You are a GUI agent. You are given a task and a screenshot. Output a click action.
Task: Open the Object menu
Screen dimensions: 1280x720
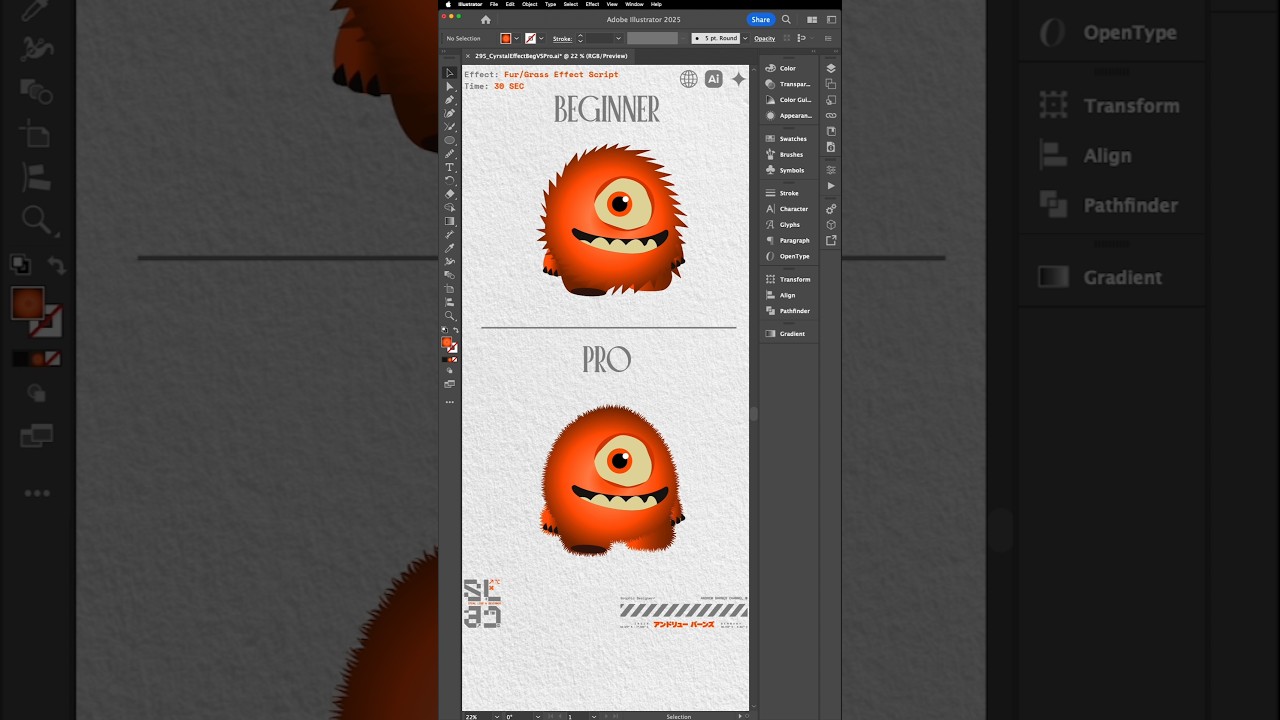530,4
